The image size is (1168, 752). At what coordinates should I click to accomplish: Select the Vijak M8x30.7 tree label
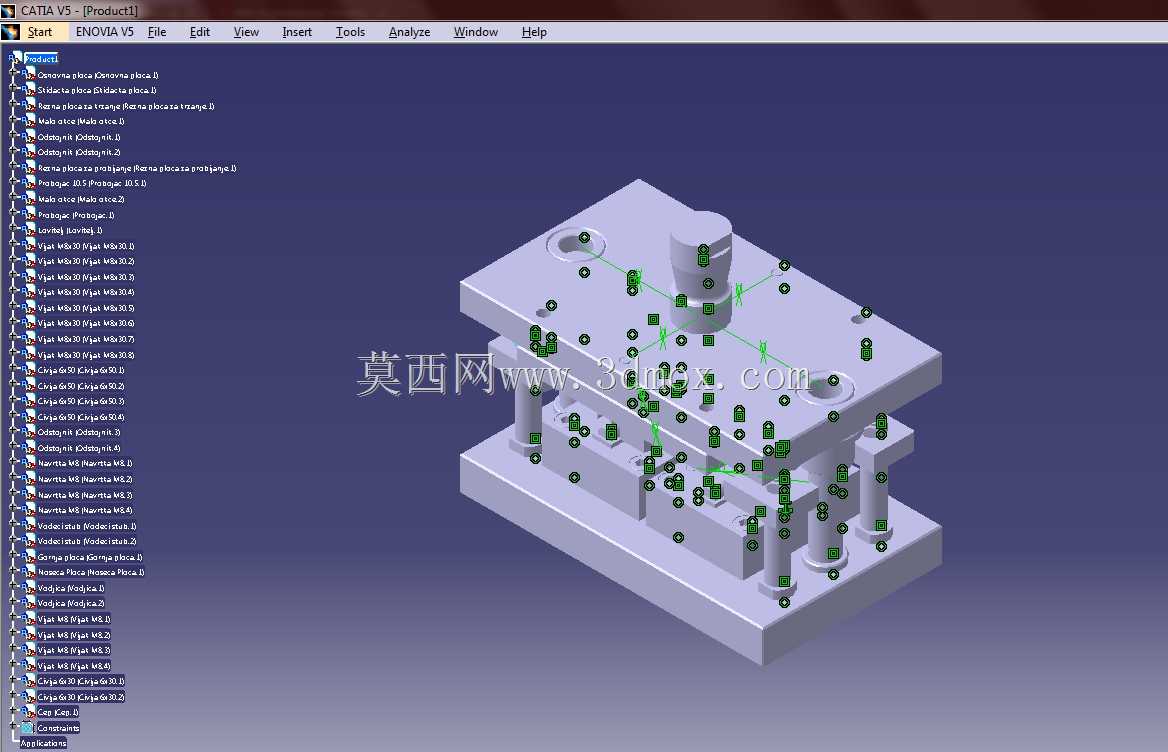click(x=86, y=339)
